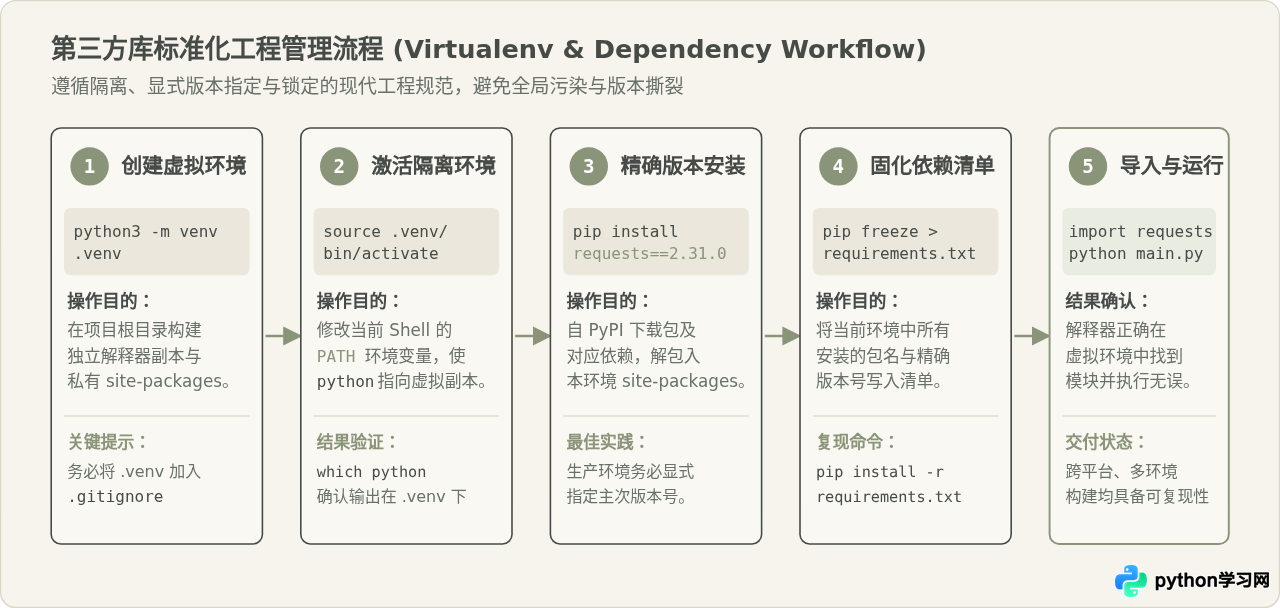Image resolution: width=1280 pixels, height=608 pixels.
Task: Click the line "在项目根目录构建"
Action: 134,330
